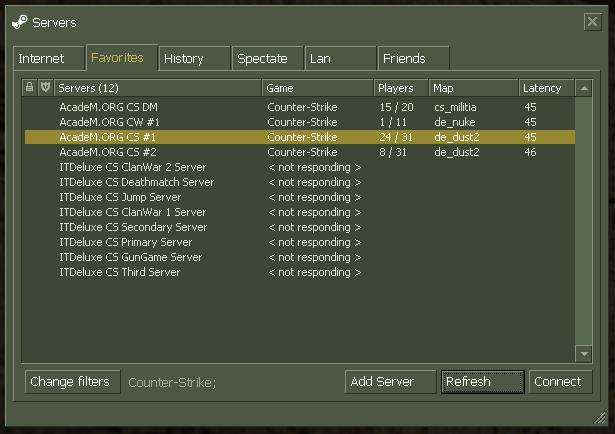Select server AcadeM.ORG CS #1

(300, 137)
